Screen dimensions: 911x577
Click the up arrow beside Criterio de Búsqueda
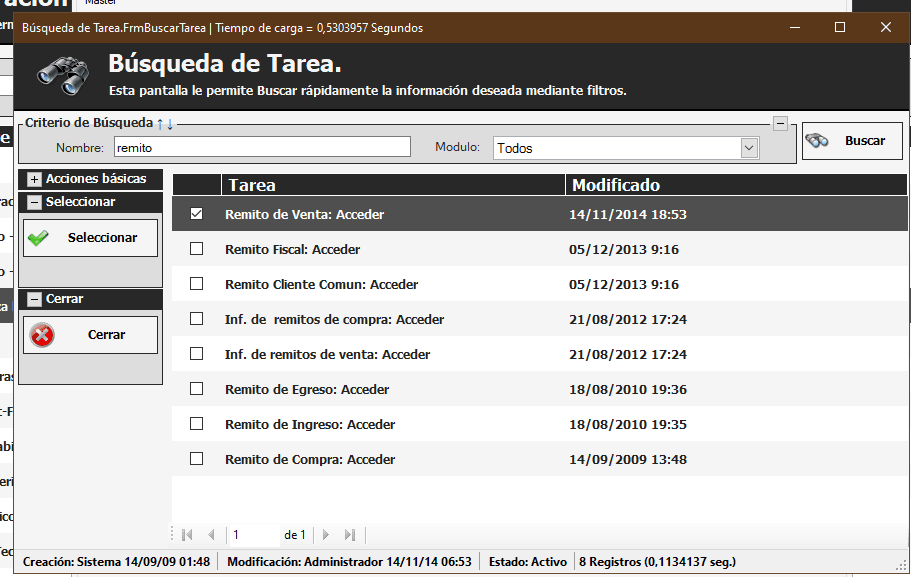[160, 123]
